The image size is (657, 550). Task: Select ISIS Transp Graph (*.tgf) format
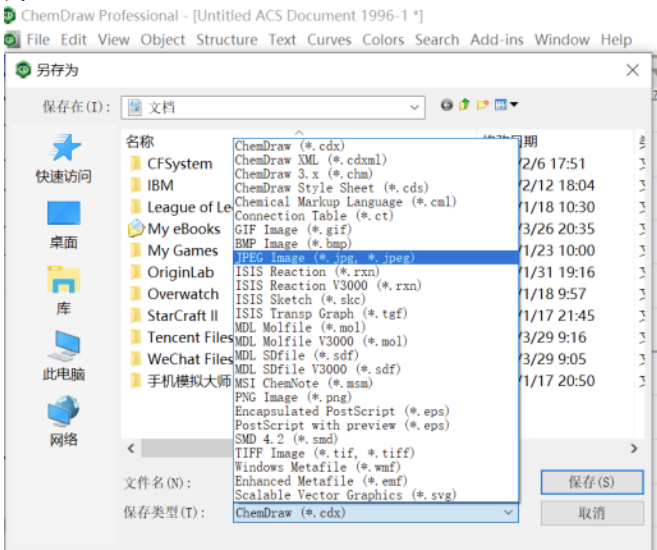click(375, 313)
